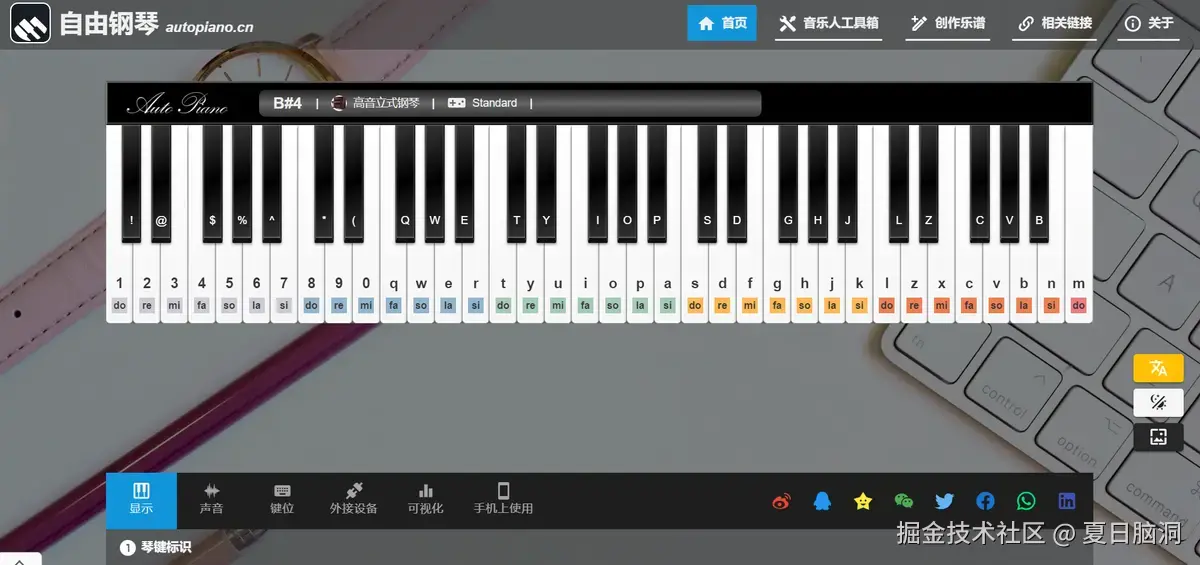
Task: Switch to the 键位 tab
Action: coord(282,500)
